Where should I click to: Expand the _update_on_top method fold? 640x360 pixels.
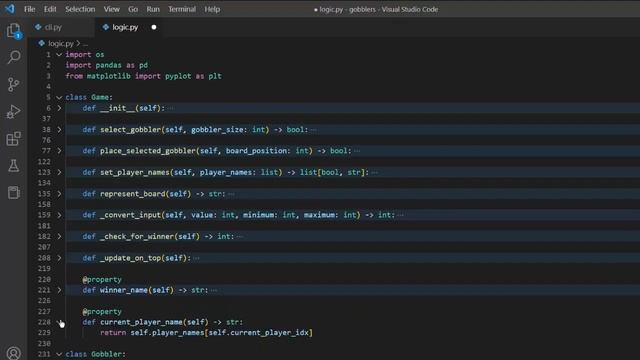(x=59, y=258)
